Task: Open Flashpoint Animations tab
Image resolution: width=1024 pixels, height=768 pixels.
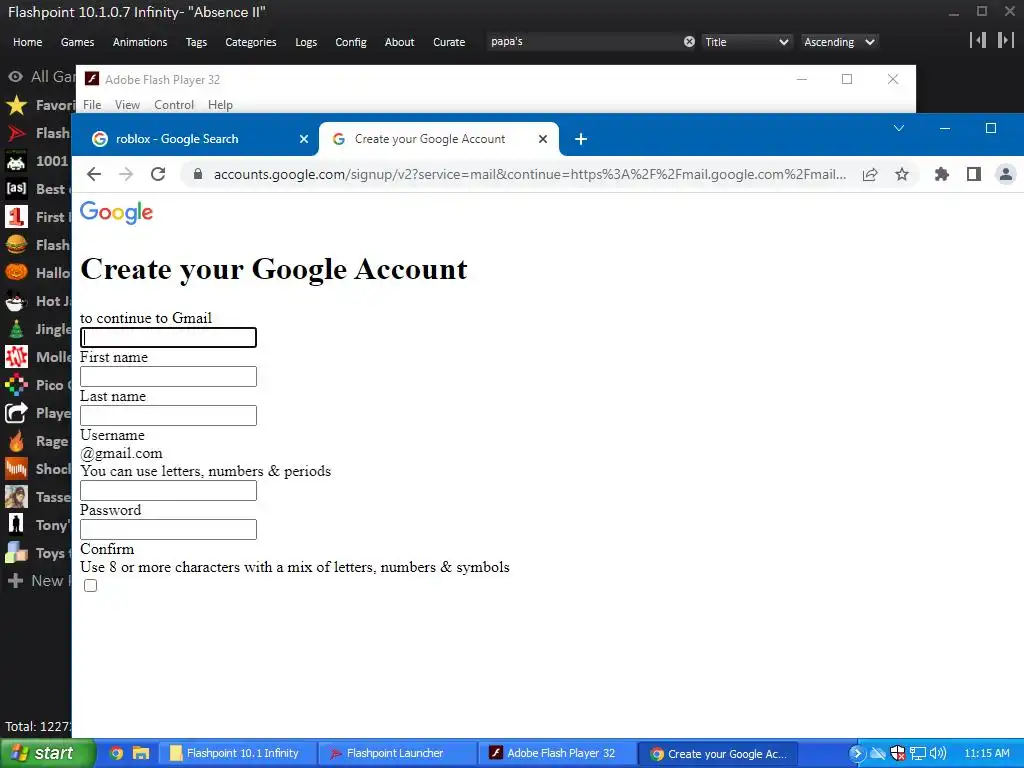Action: pos(140,42)
